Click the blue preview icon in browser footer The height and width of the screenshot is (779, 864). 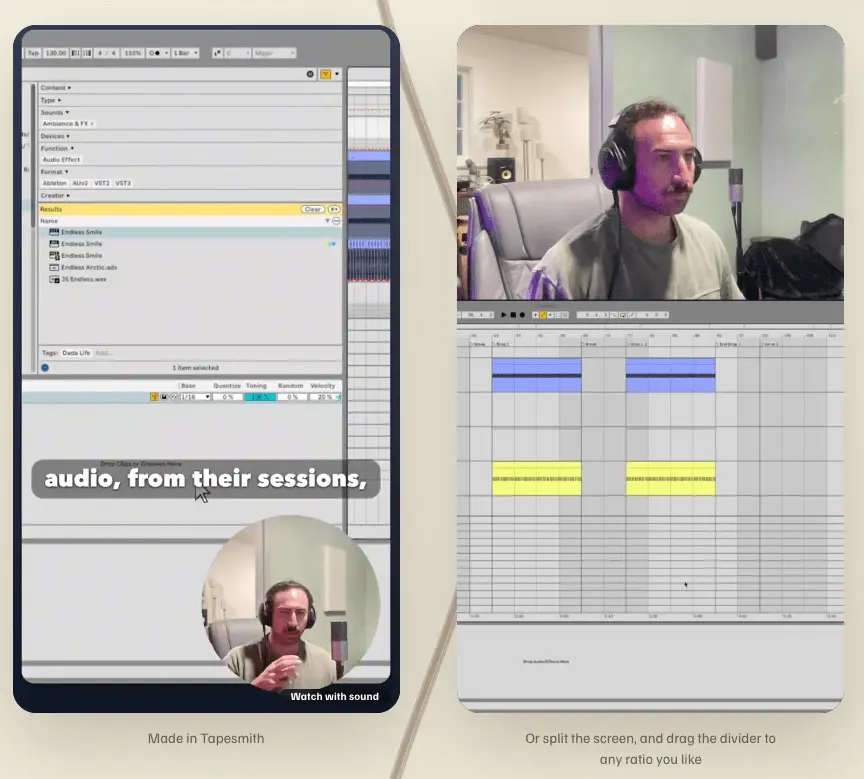[x=45, y=368]
